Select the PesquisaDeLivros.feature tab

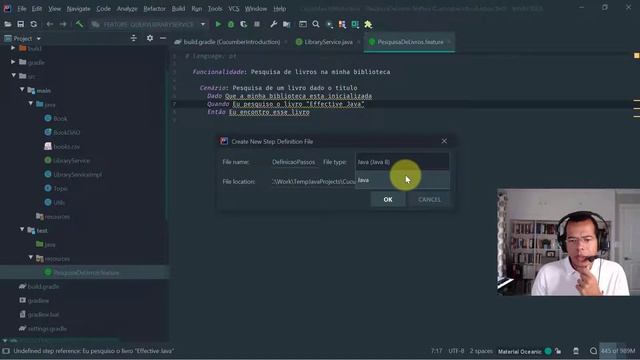(x=409, y=42)
